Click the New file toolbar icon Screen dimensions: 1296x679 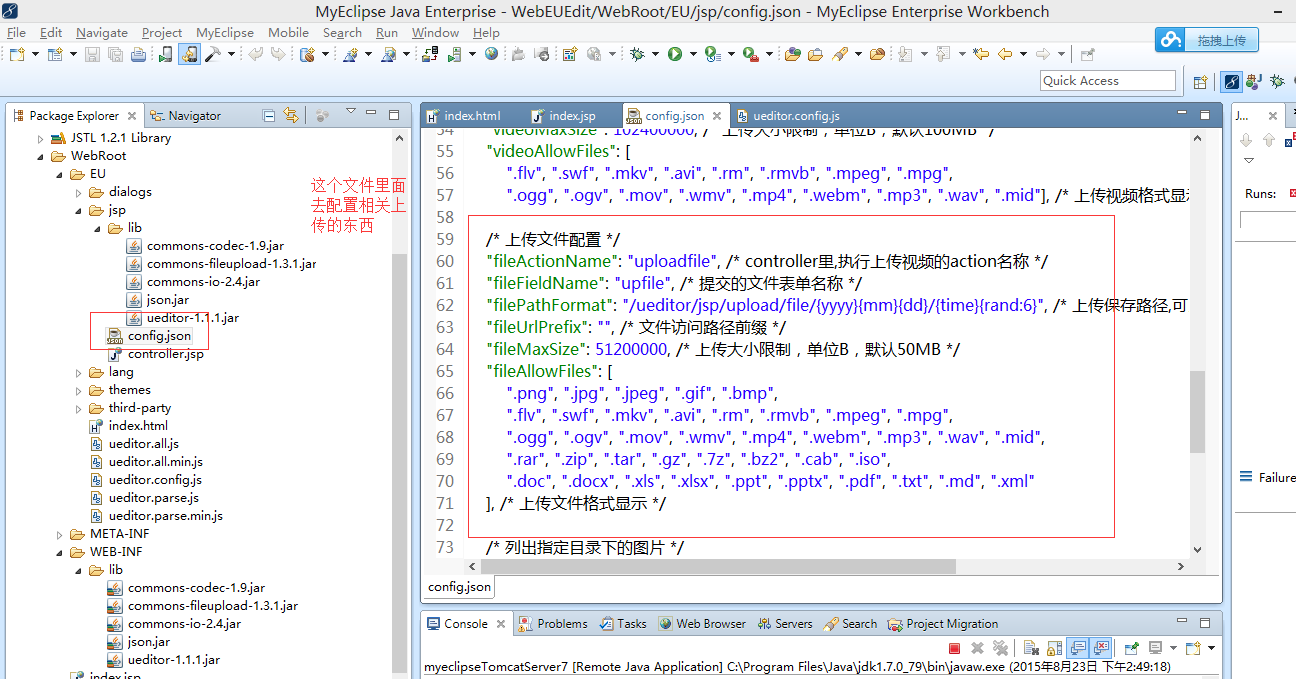coord(17,54)
